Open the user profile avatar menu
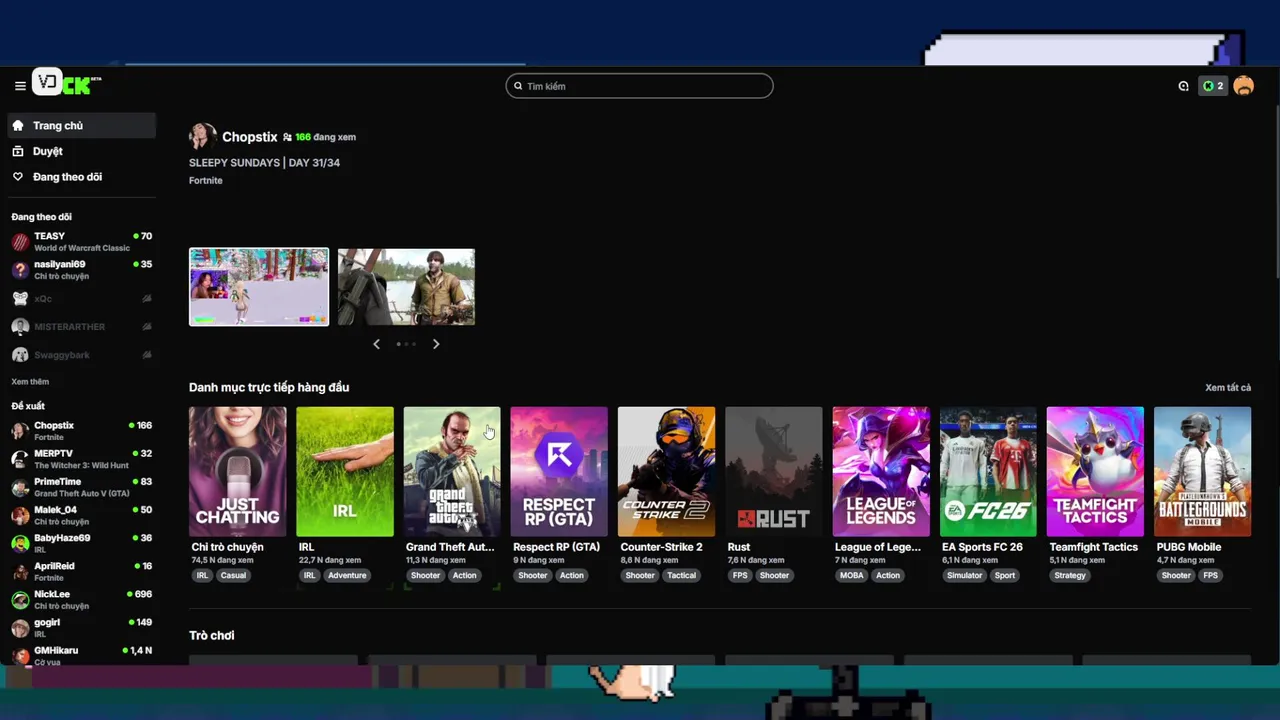The image size is (1280, 720). pos(1244,86)
